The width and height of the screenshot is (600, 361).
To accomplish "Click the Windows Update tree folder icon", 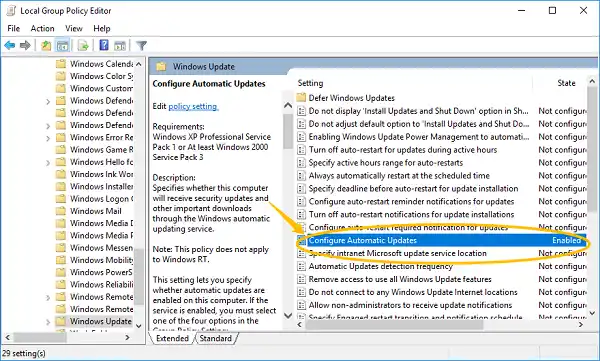I will pos(61,321).
